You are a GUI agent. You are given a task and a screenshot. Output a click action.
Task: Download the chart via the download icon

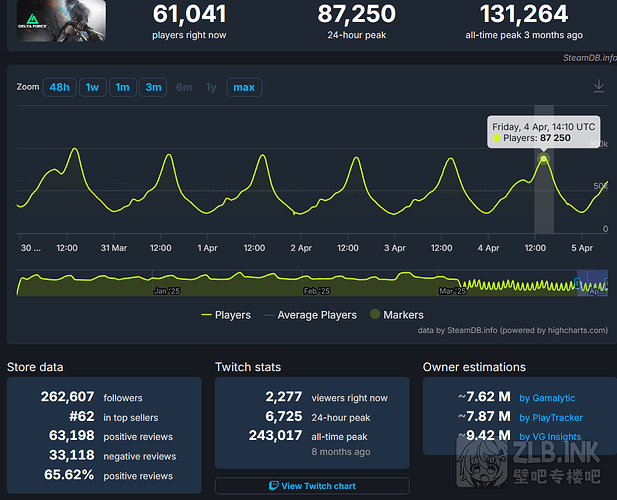[599, 86]
